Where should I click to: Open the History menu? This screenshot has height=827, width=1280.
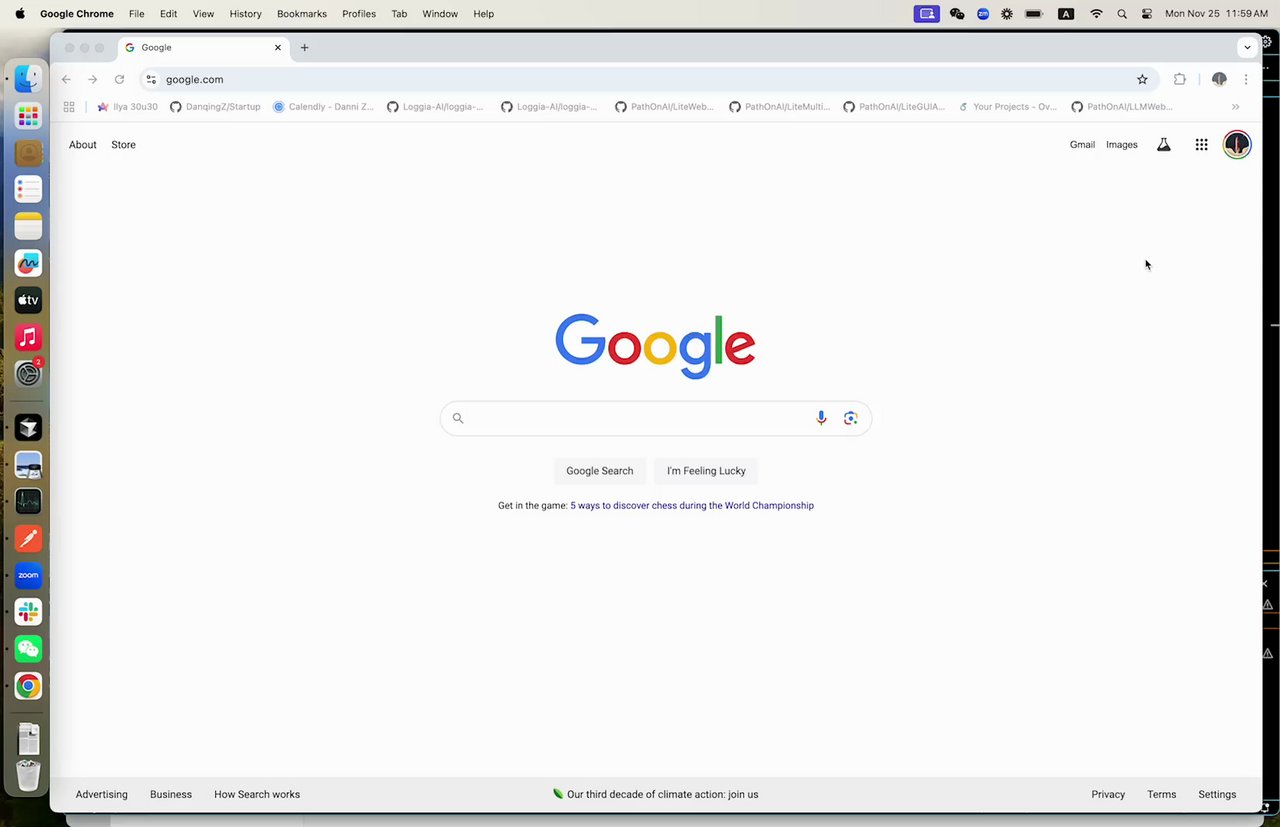pyautogui.click(x=245, y=14)
